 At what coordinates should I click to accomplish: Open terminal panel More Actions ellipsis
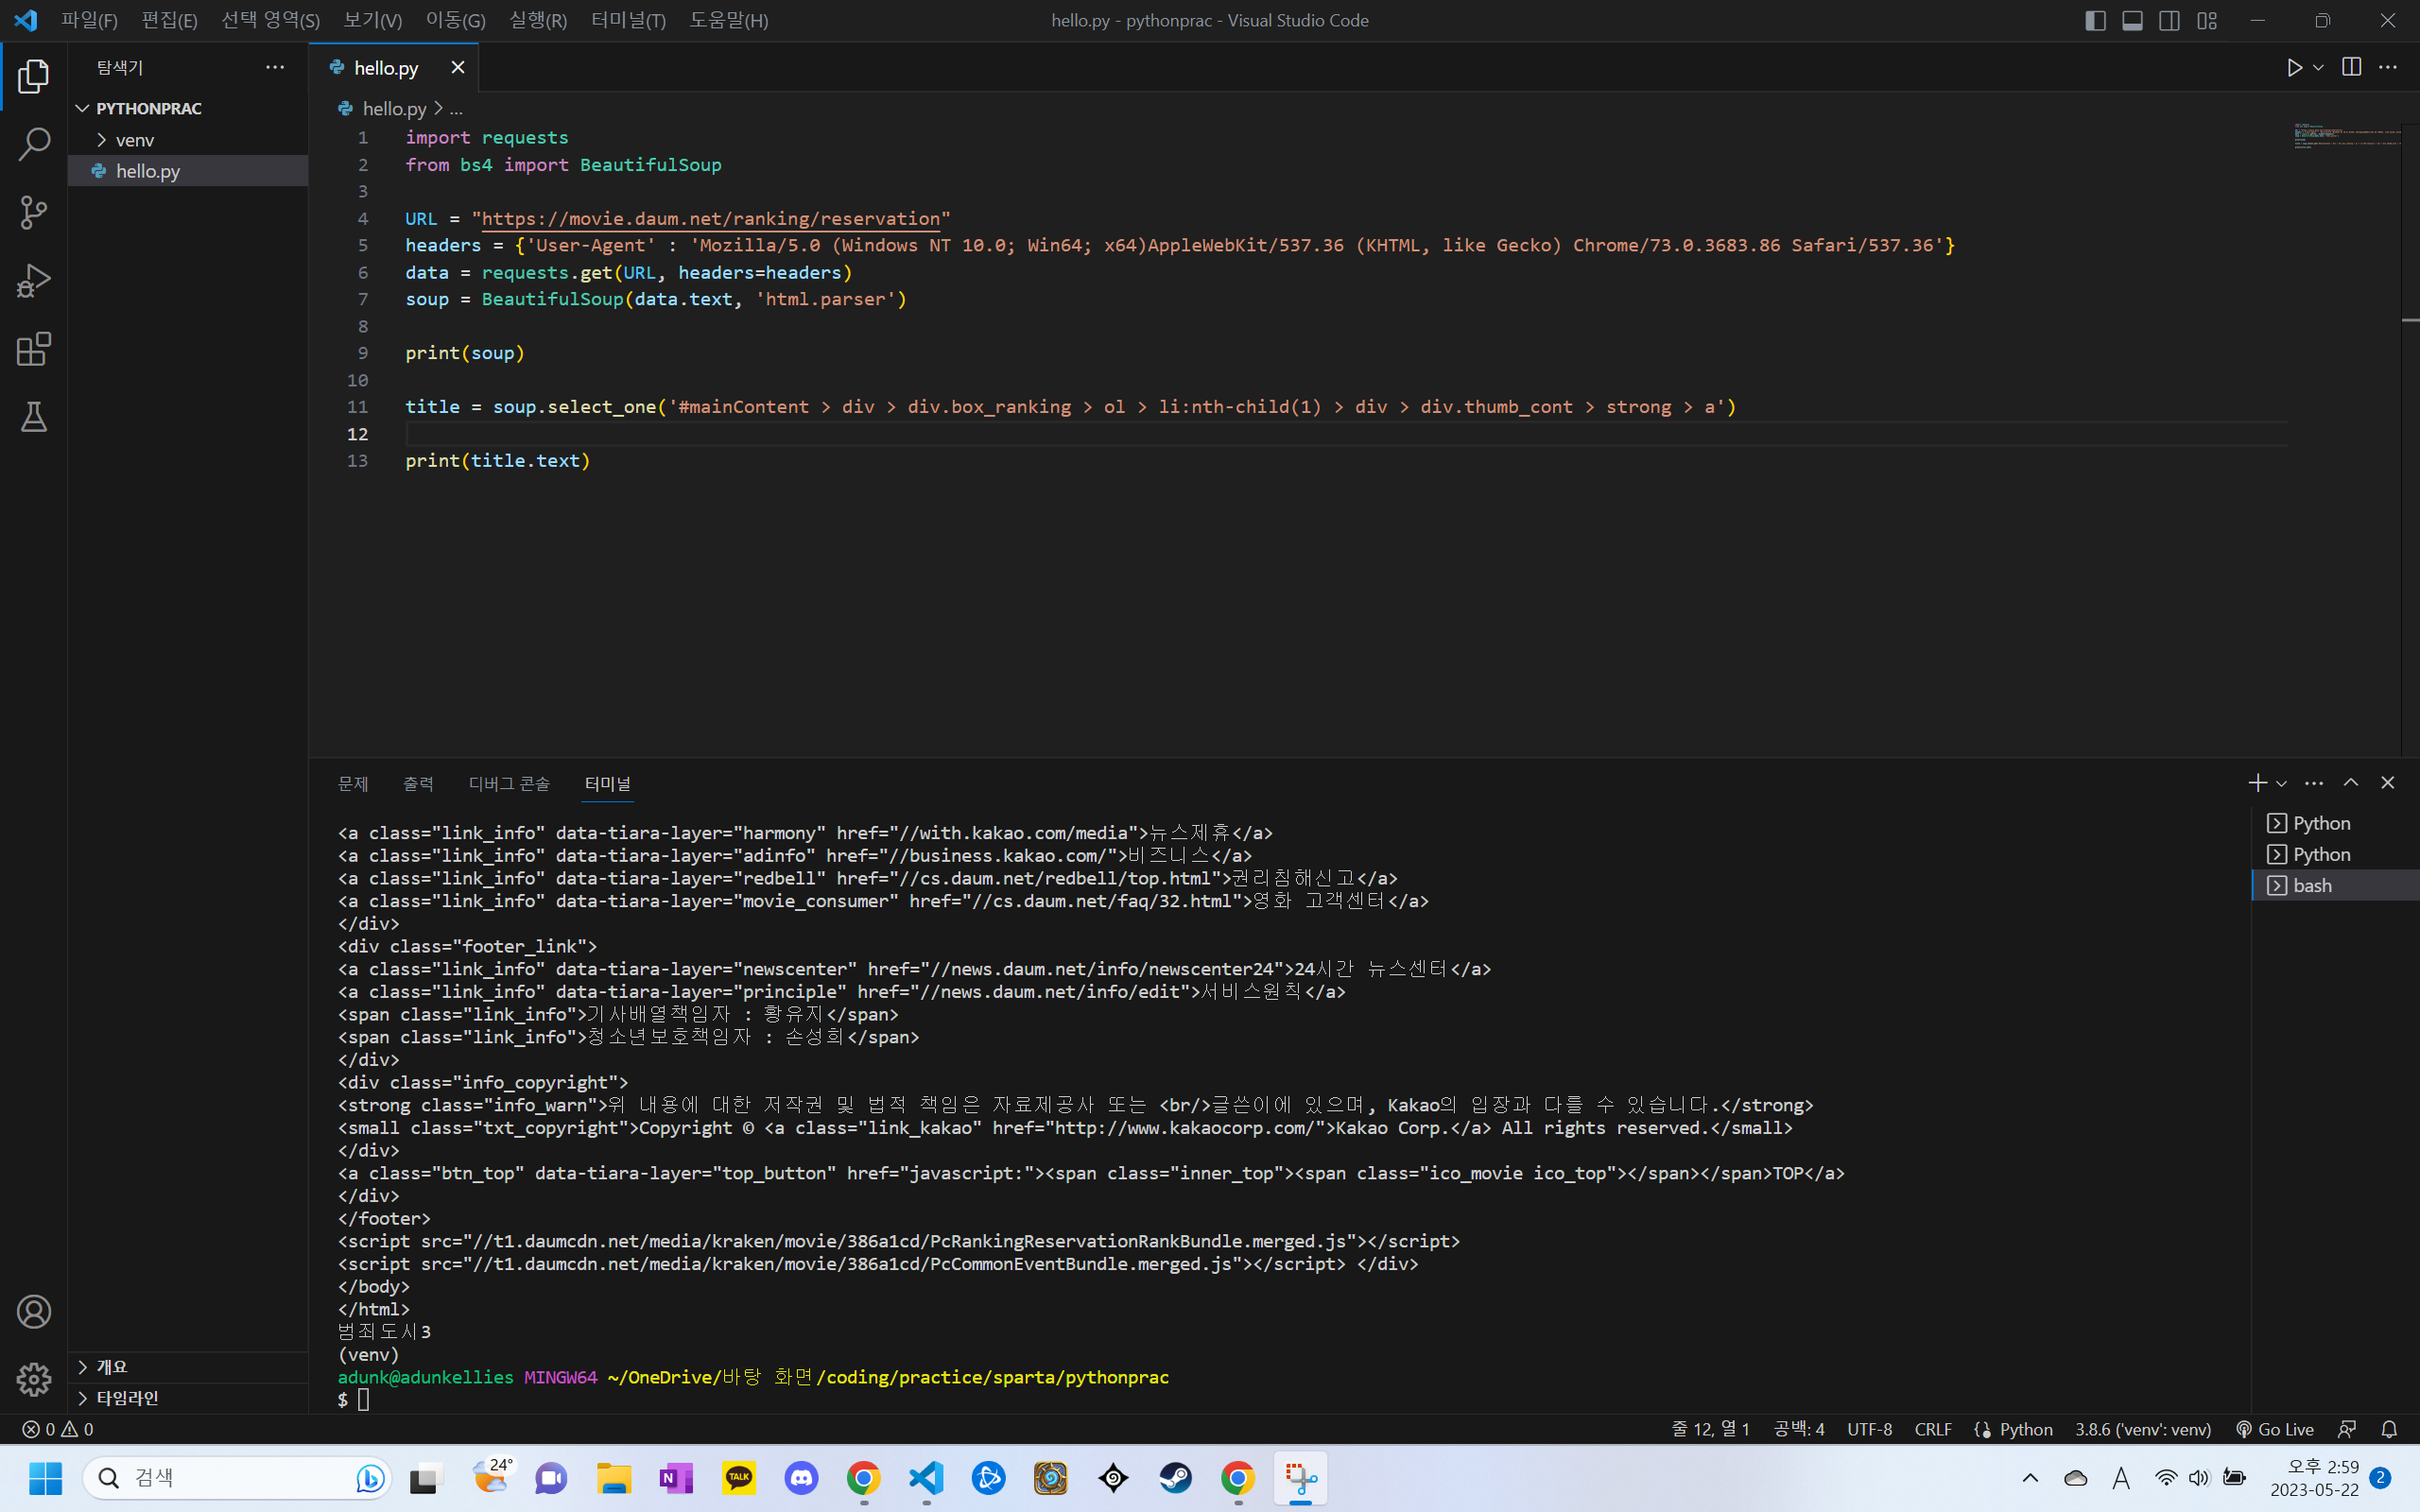pos(2314,783)
